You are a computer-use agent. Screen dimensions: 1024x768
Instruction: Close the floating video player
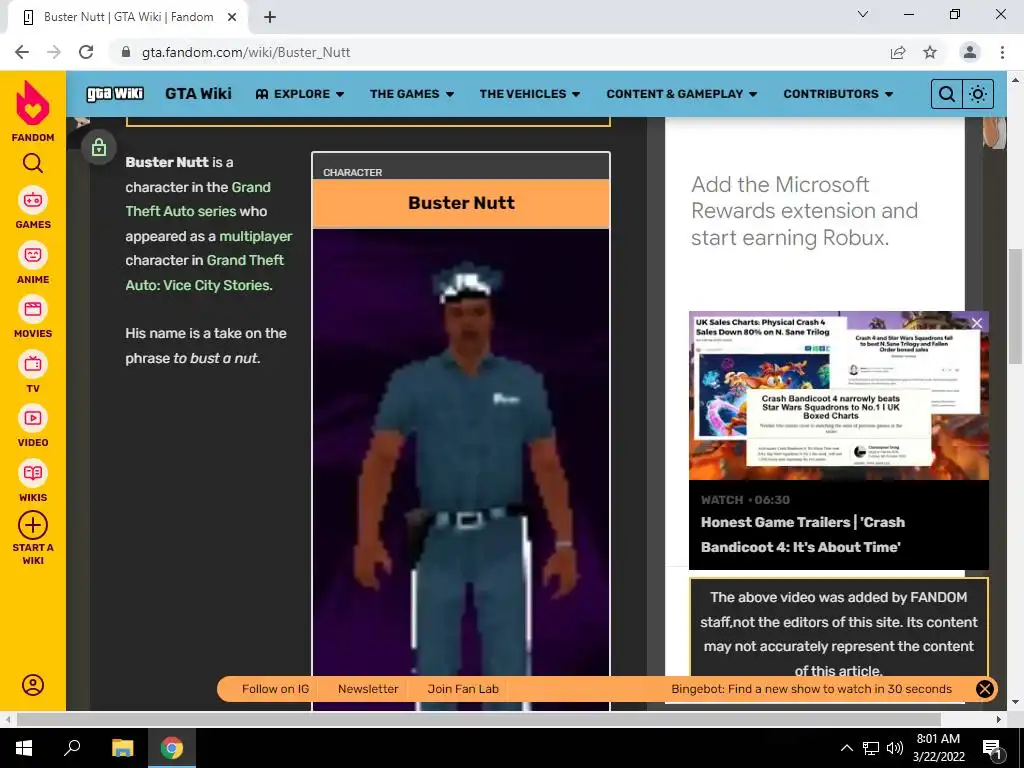[977, 323]
